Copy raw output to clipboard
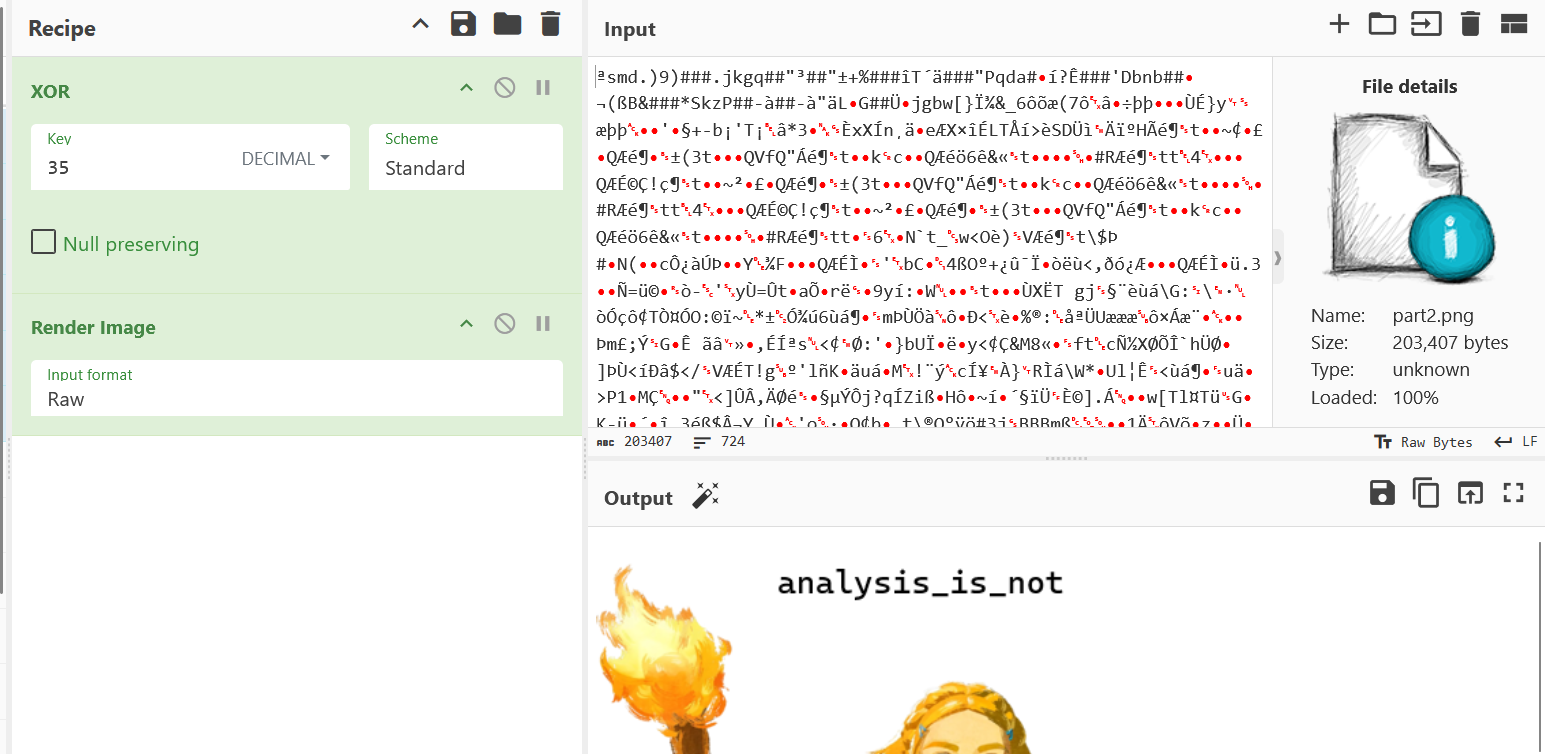Screen dimensions: 1545x754 point(1426,492)
